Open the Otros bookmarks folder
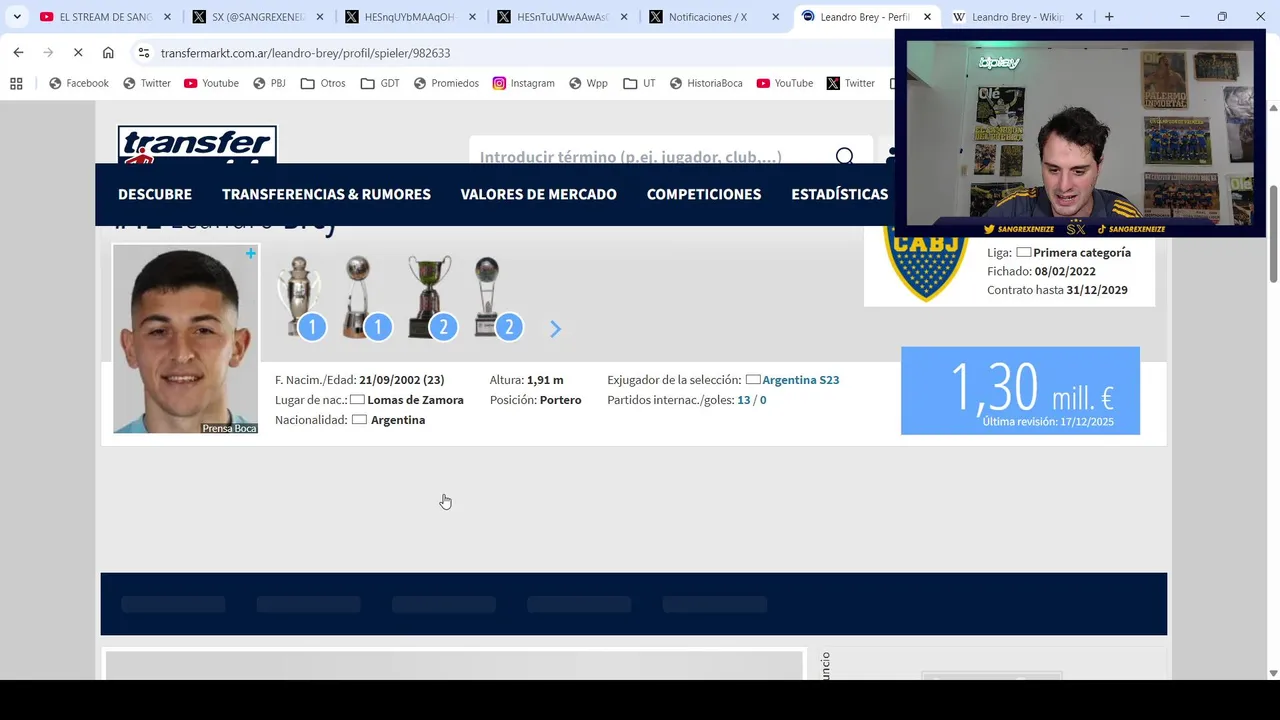Screen dimensions: 1280x720 pos(323,83)
